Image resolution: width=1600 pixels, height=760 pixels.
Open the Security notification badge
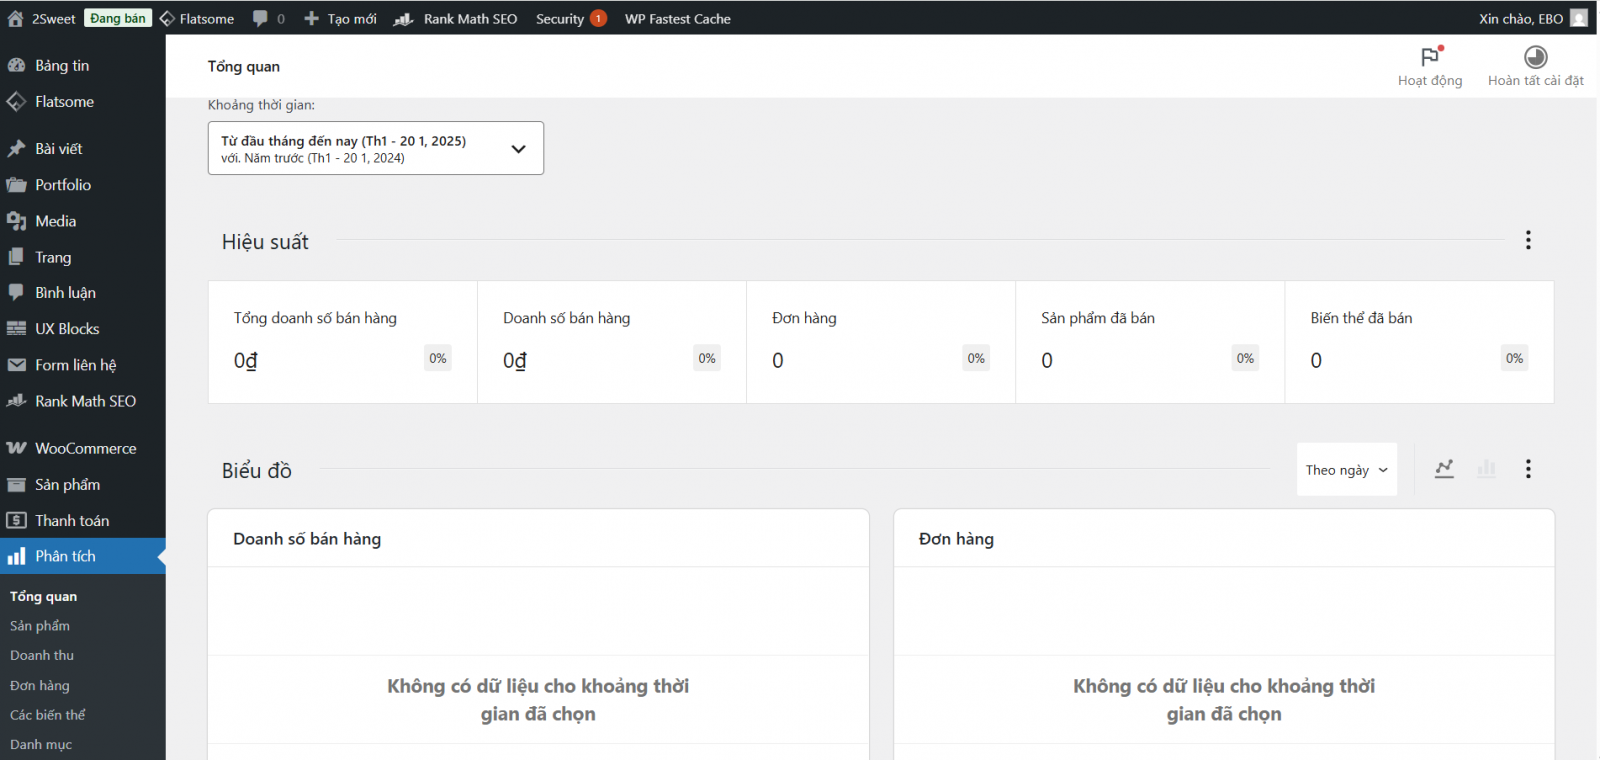click(x=598, y=18)
